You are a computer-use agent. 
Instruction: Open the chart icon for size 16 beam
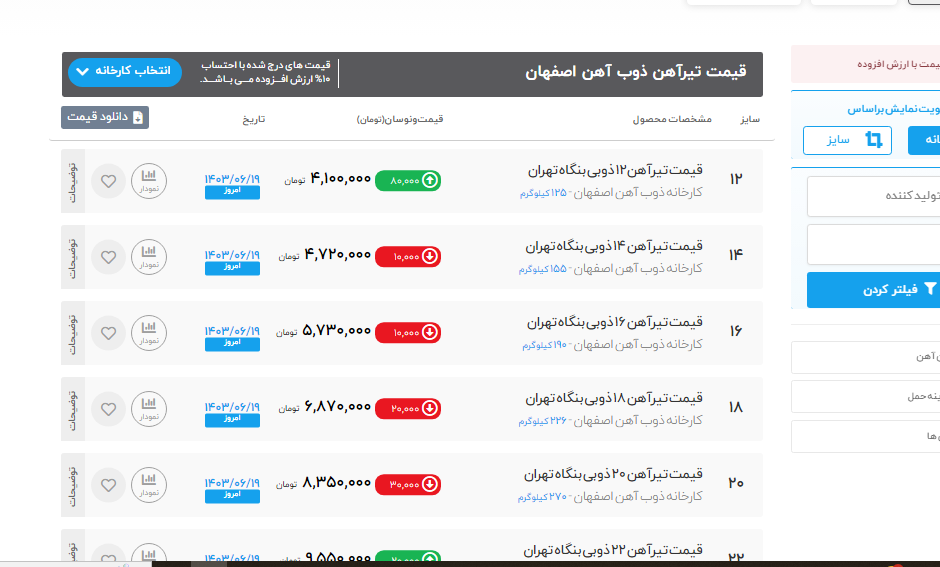click(x=149, y=332)
